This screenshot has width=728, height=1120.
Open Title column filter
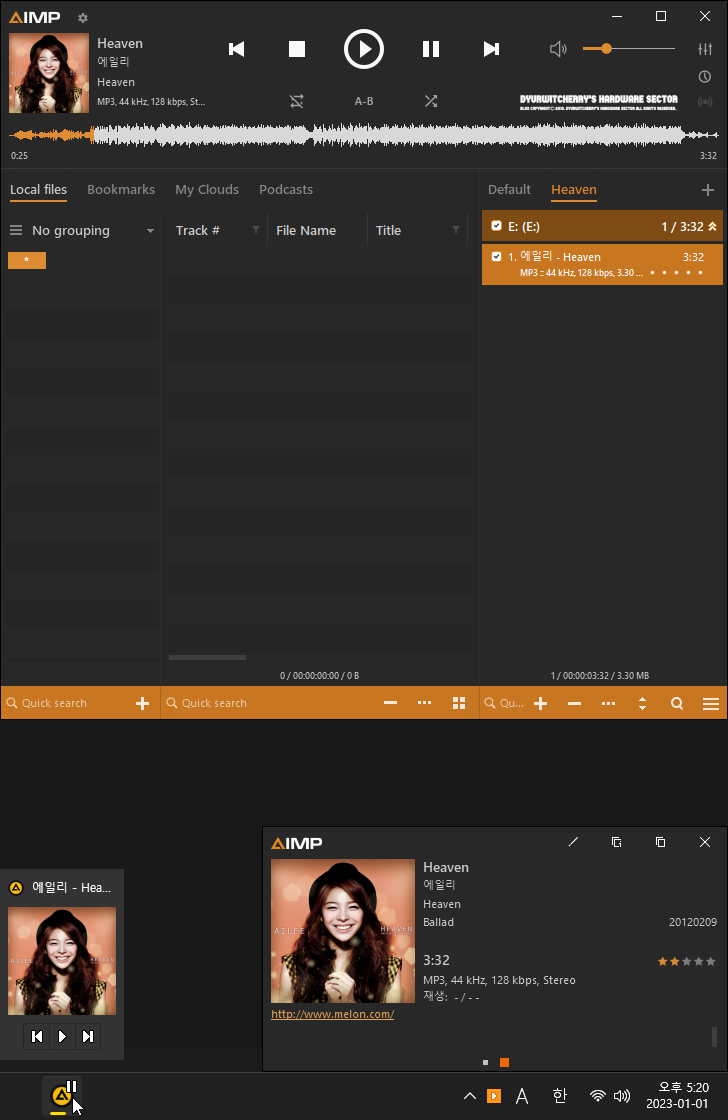(x=456, y=230)
